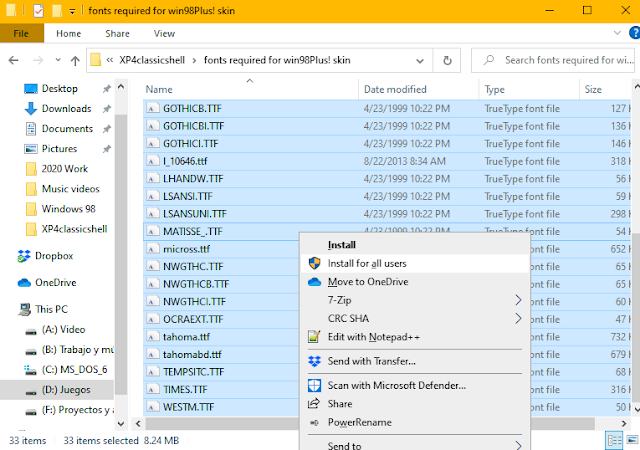Expand the ribbon with the chevron
This screenshot has height=450, width=640.
coord(617,33)
